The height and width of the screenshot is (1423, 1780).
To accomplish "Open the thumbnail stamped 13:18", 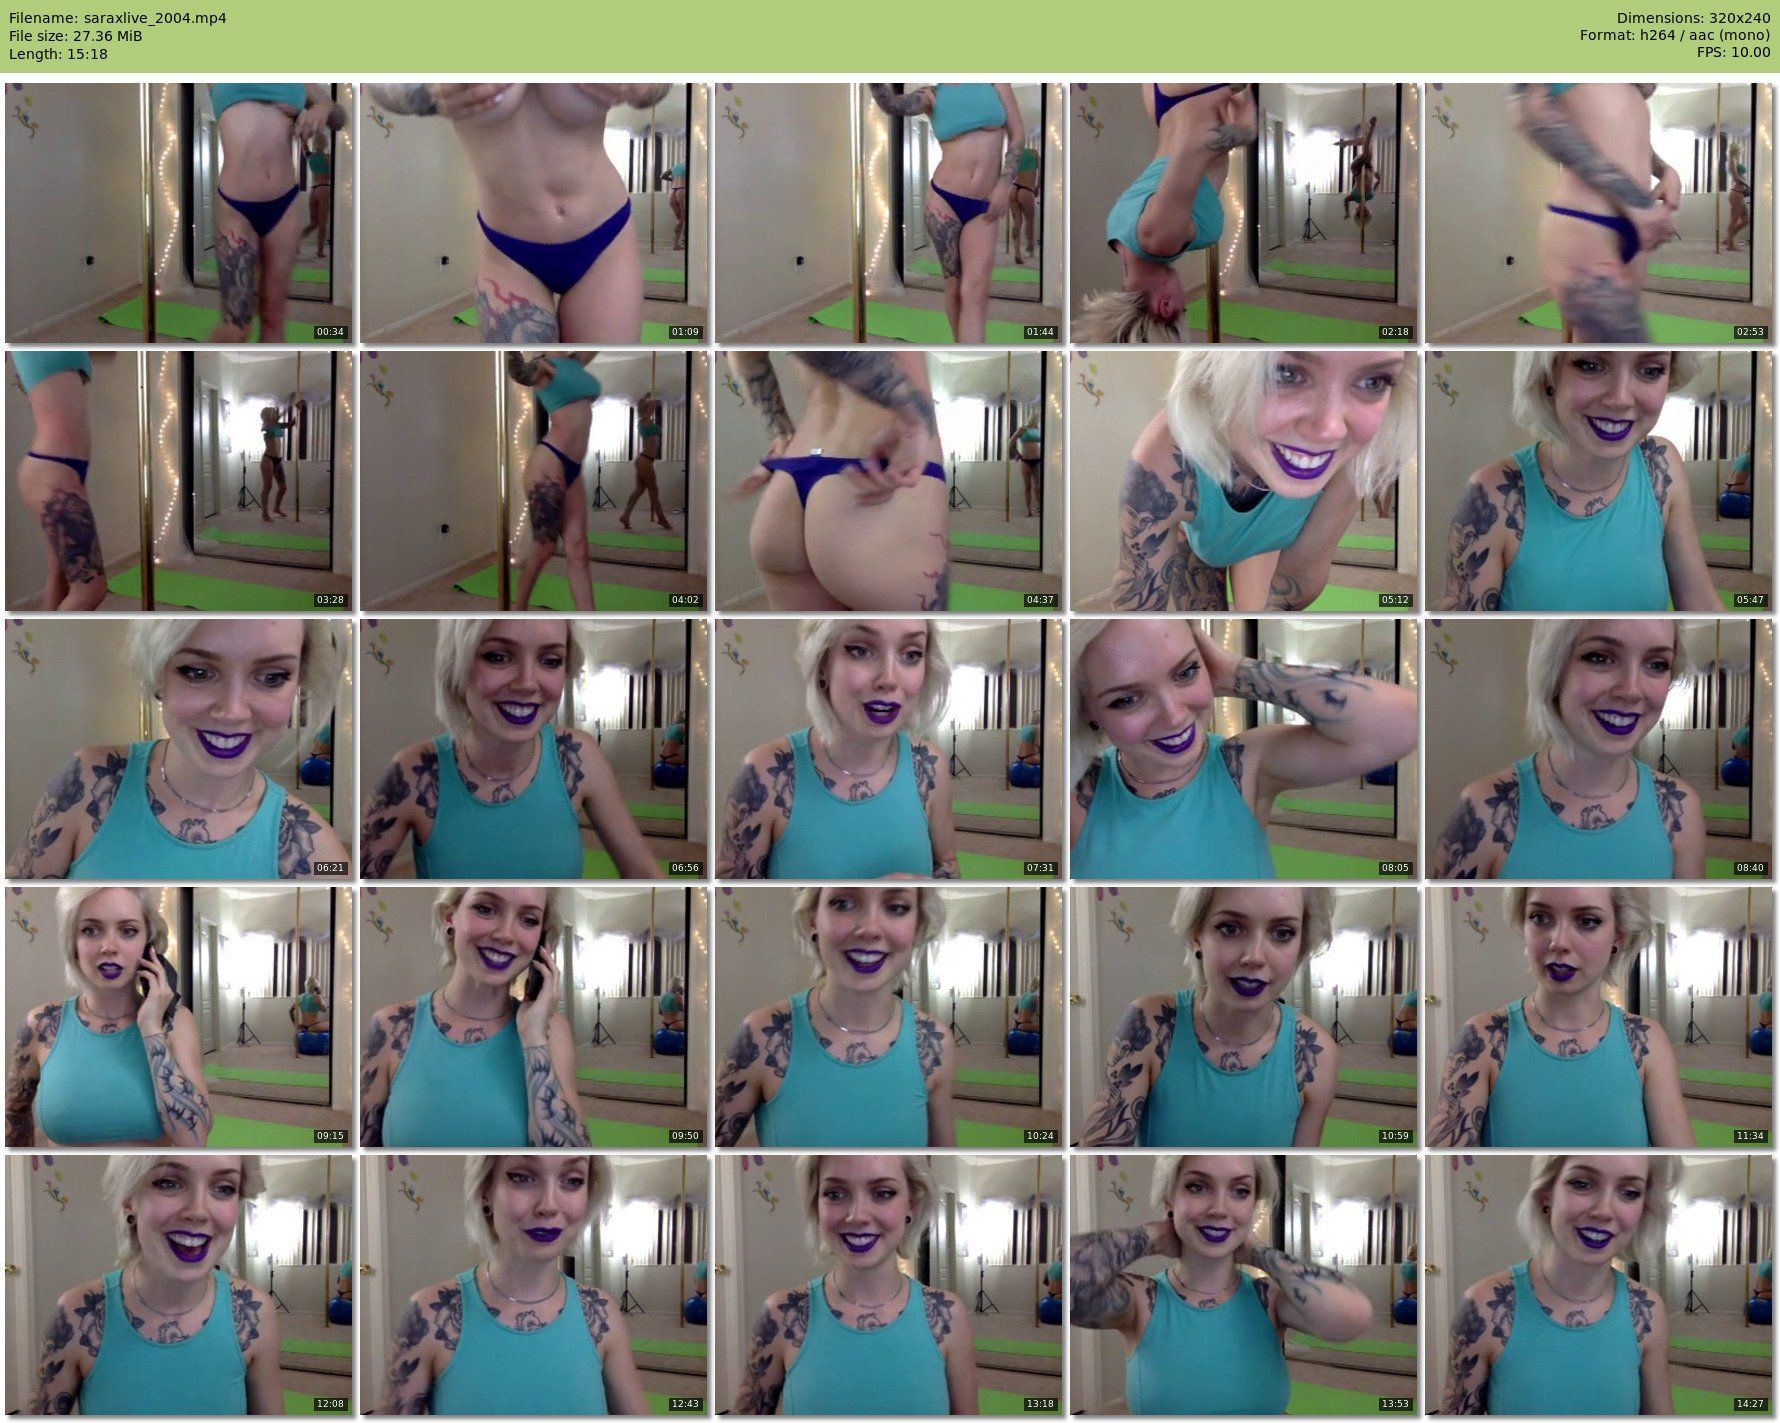I will coord(889,1285).
